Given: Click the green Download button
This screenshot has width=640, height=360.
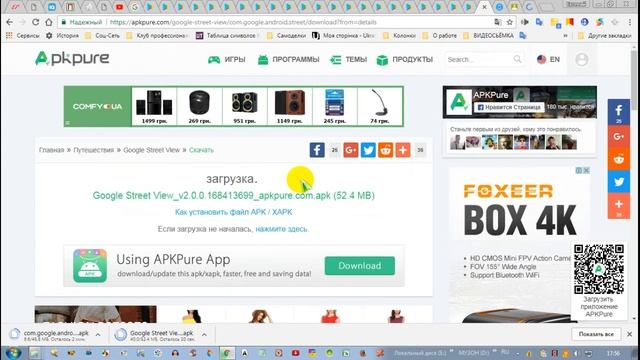Looking at the screenshot, I should [x=360, y=266].
